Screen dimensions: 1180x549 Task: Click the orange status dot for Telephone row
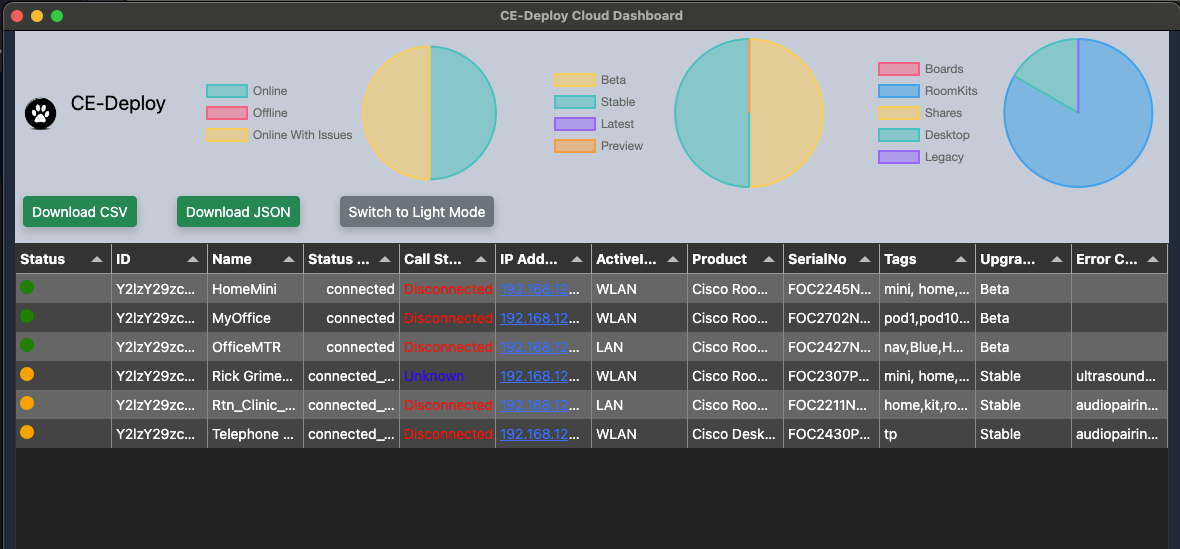click(x=27, y=433)
